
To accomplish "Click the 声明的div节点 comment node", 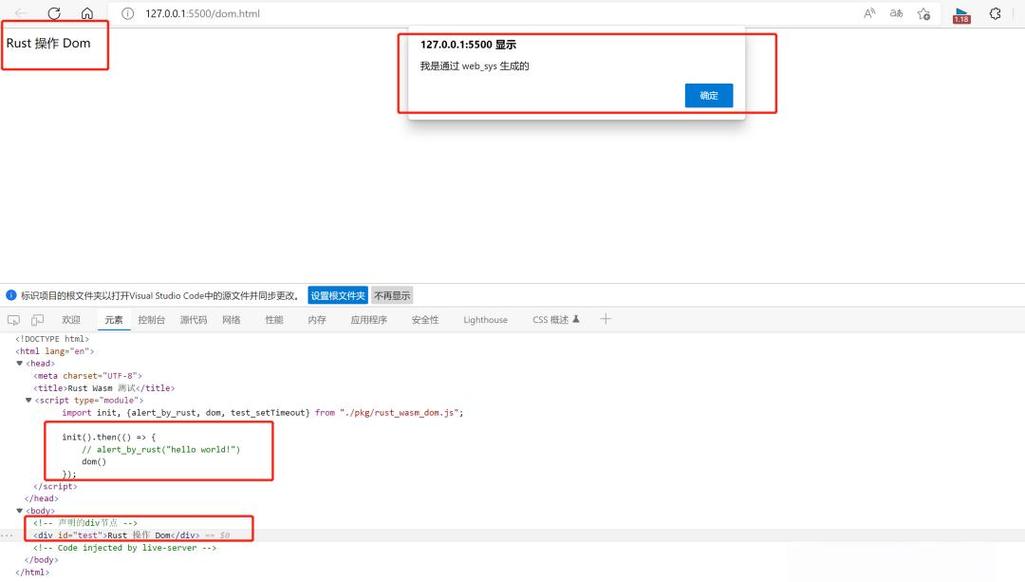I will click(x=85, y=522).
